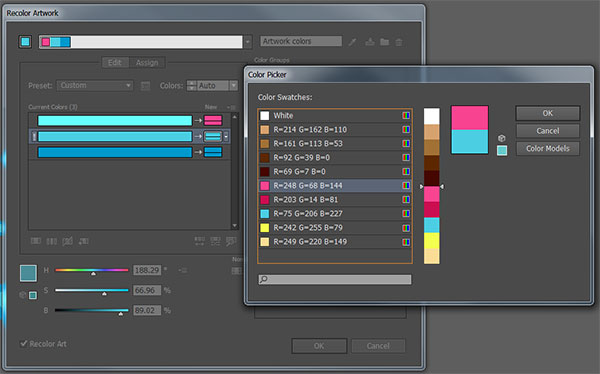Switch to the Edit tab
This screenshot has height=374, width=600.
[x=115, y=62]
